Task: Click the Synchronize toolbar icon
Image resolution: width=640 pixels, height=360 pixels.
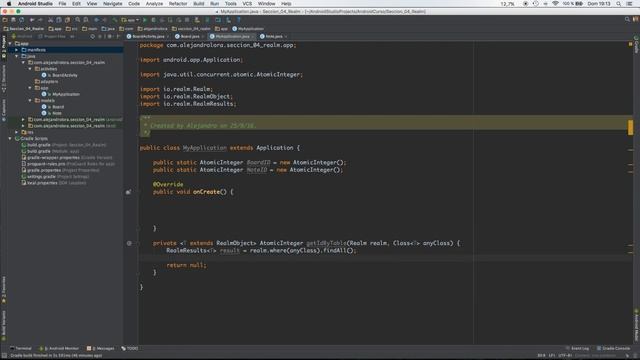Action: pyautogui.click(x=21, y=20)
